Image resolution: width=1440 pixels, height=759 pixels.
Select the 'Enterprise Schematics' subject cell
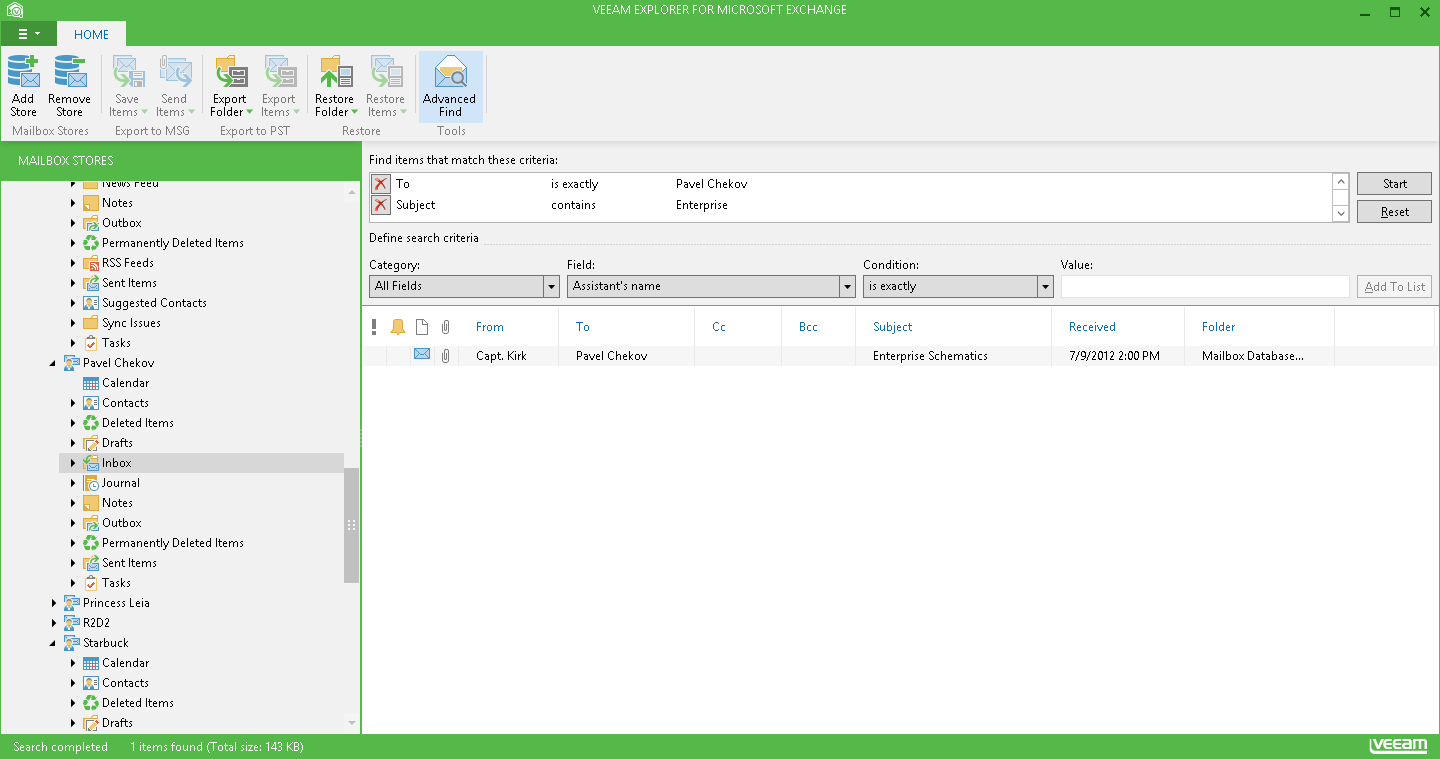930,356
